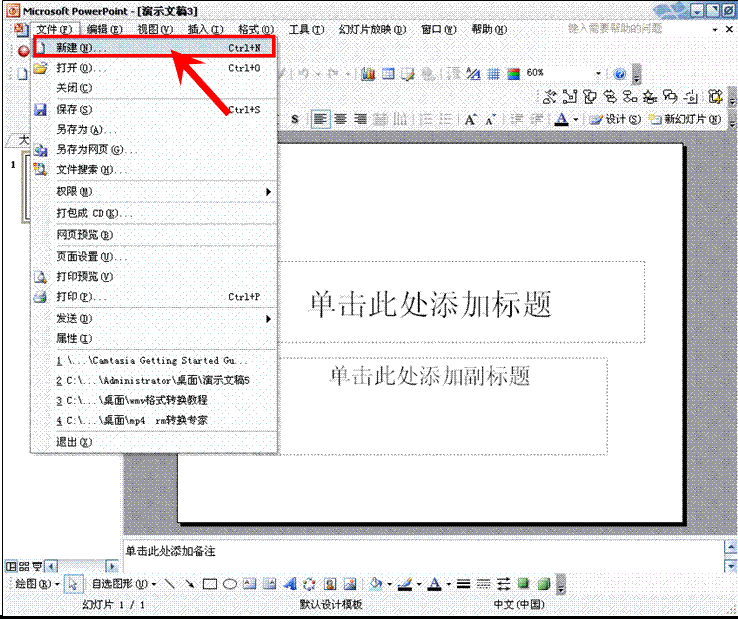738x619 pixels.
Task: Click the Insert Table toolbar icon
Action: [388, 74]
